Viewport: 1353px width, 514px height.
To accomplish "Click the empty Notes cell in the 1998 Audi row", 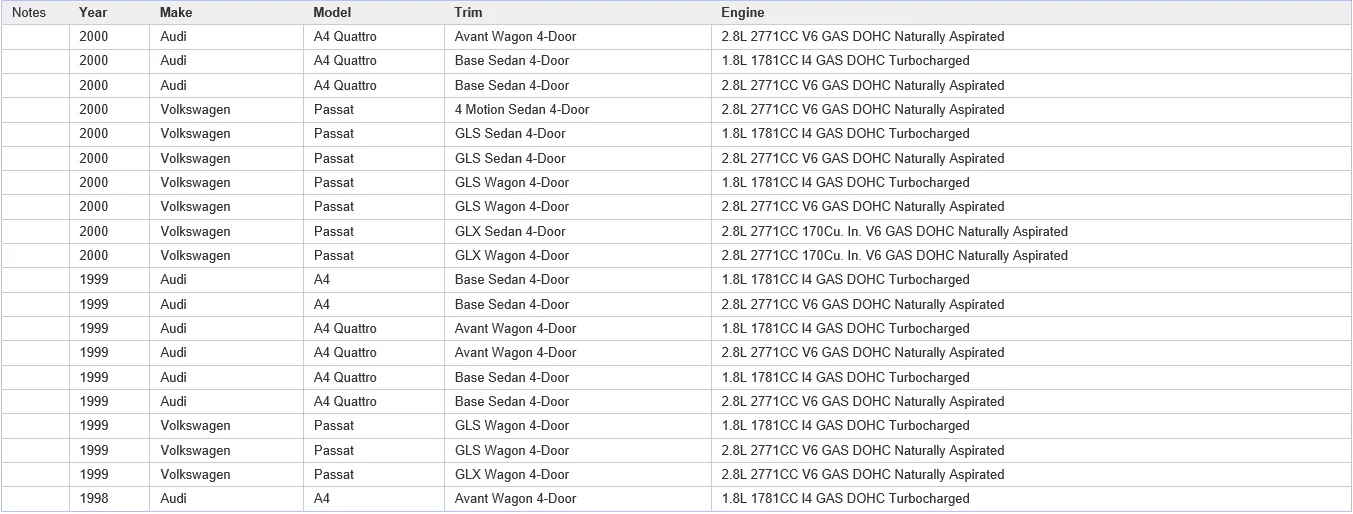I will [35, 498].
